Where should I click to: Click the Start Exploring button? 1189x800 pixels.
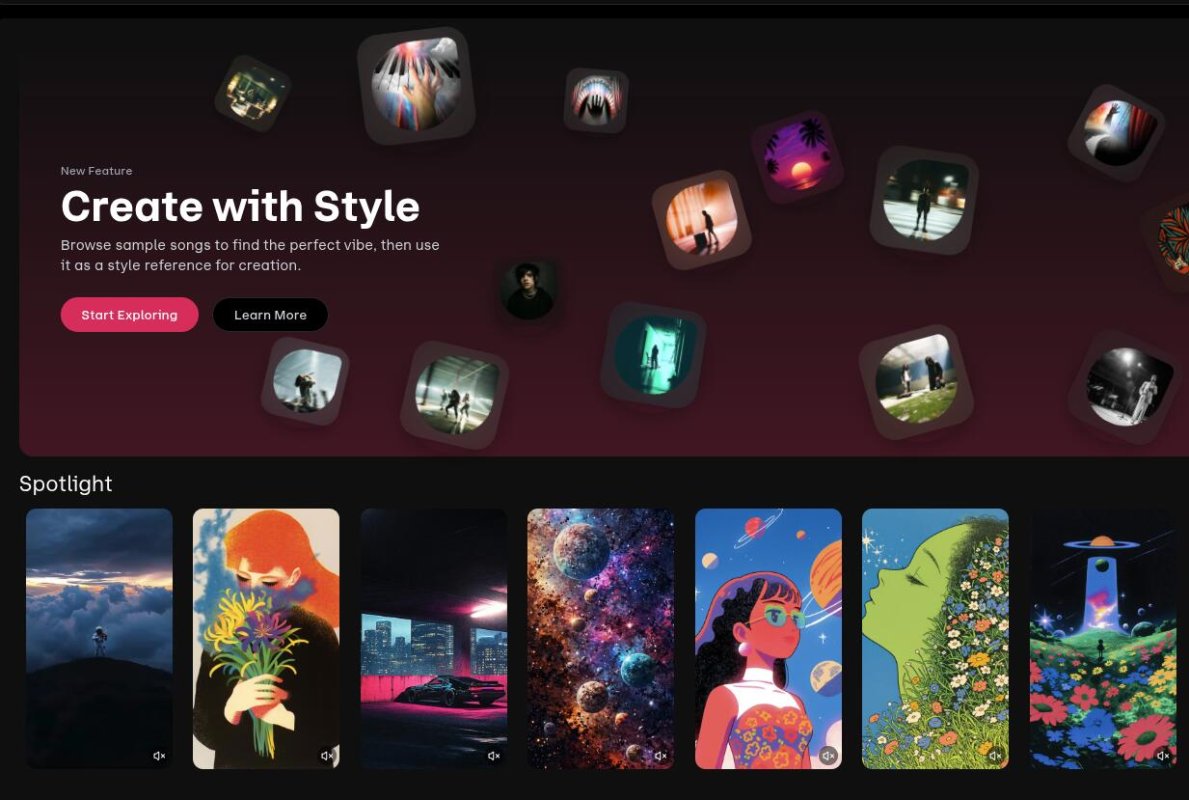pyautogui.click(x=129, y=314)
